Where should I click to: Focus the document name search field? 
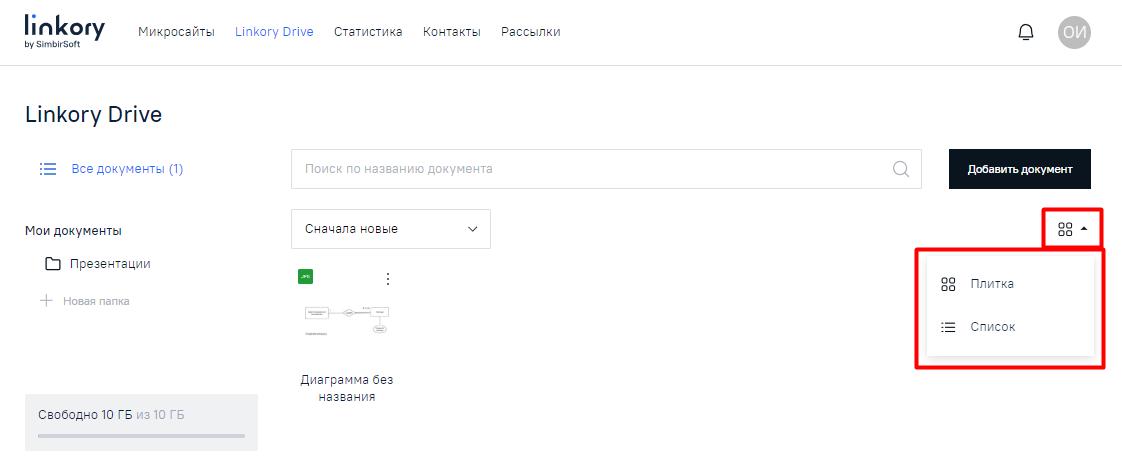pos(606,169)
